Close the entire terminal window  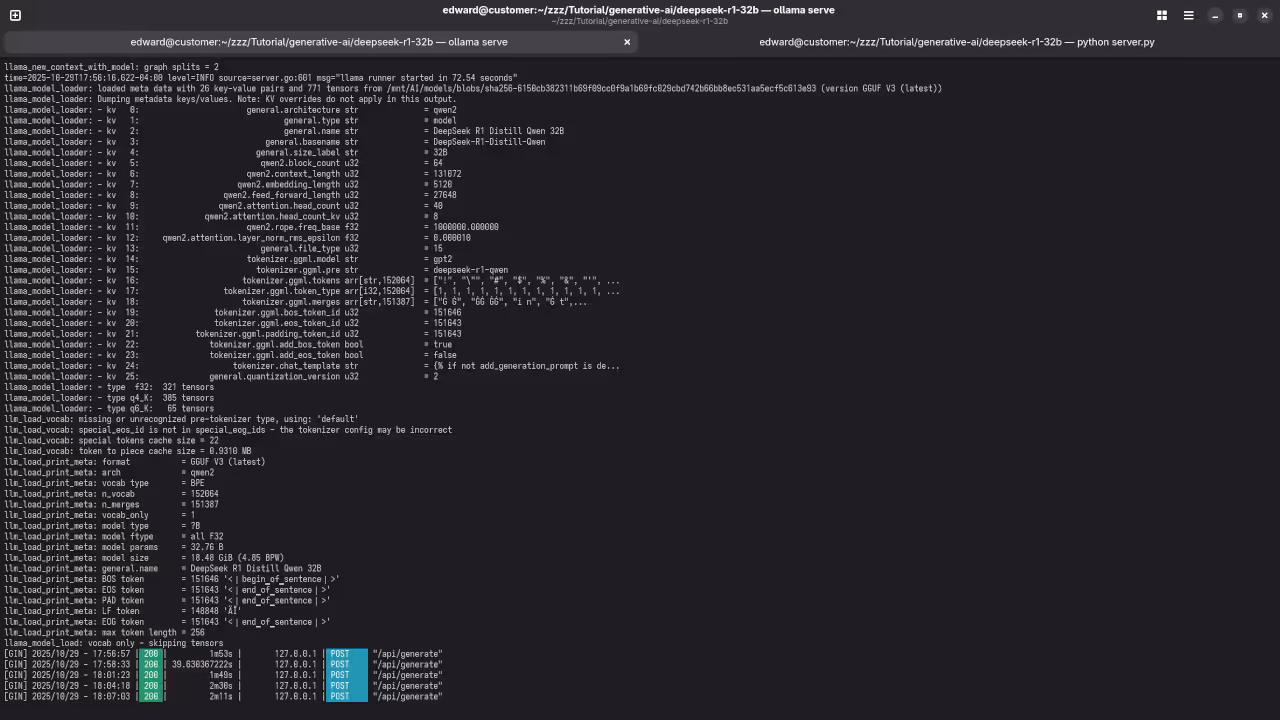(1264, 15)
